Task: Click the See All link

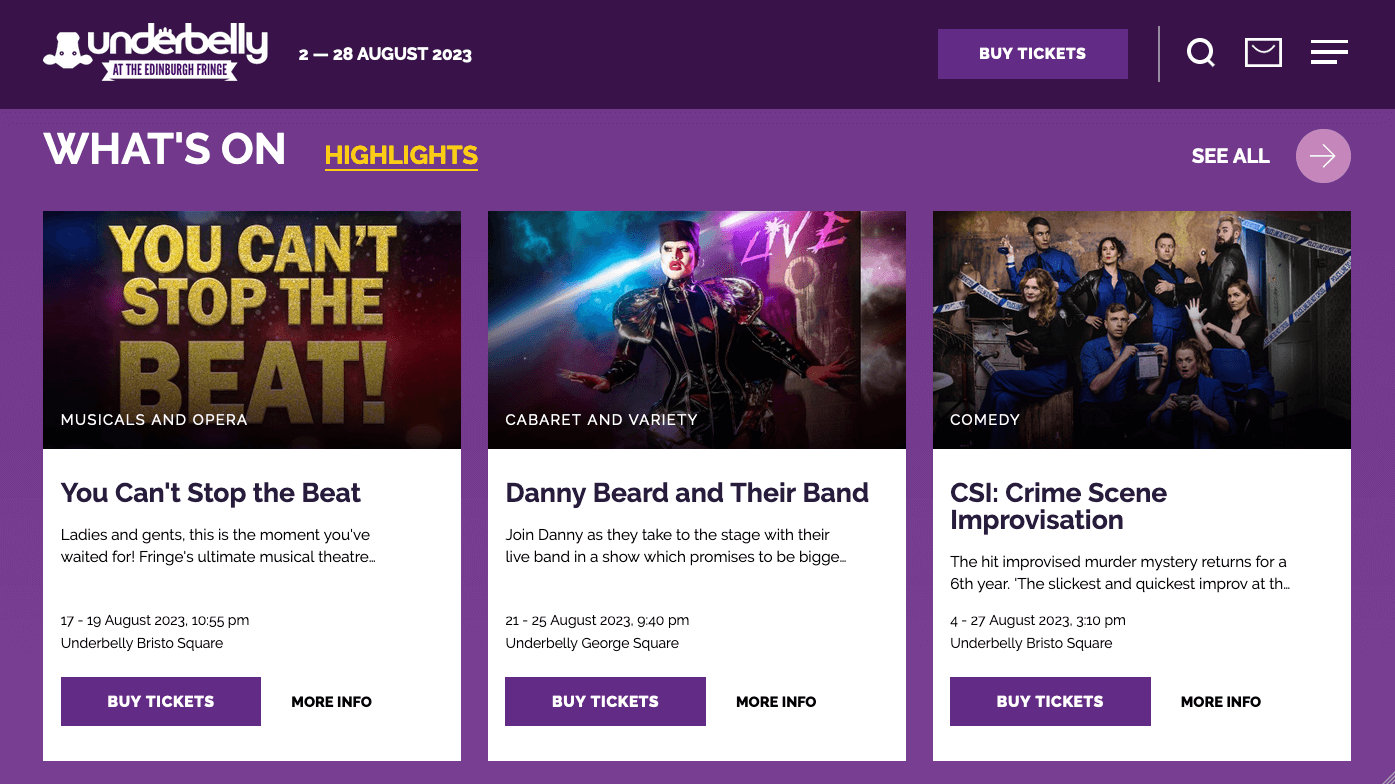Action: click(1230, 156)
